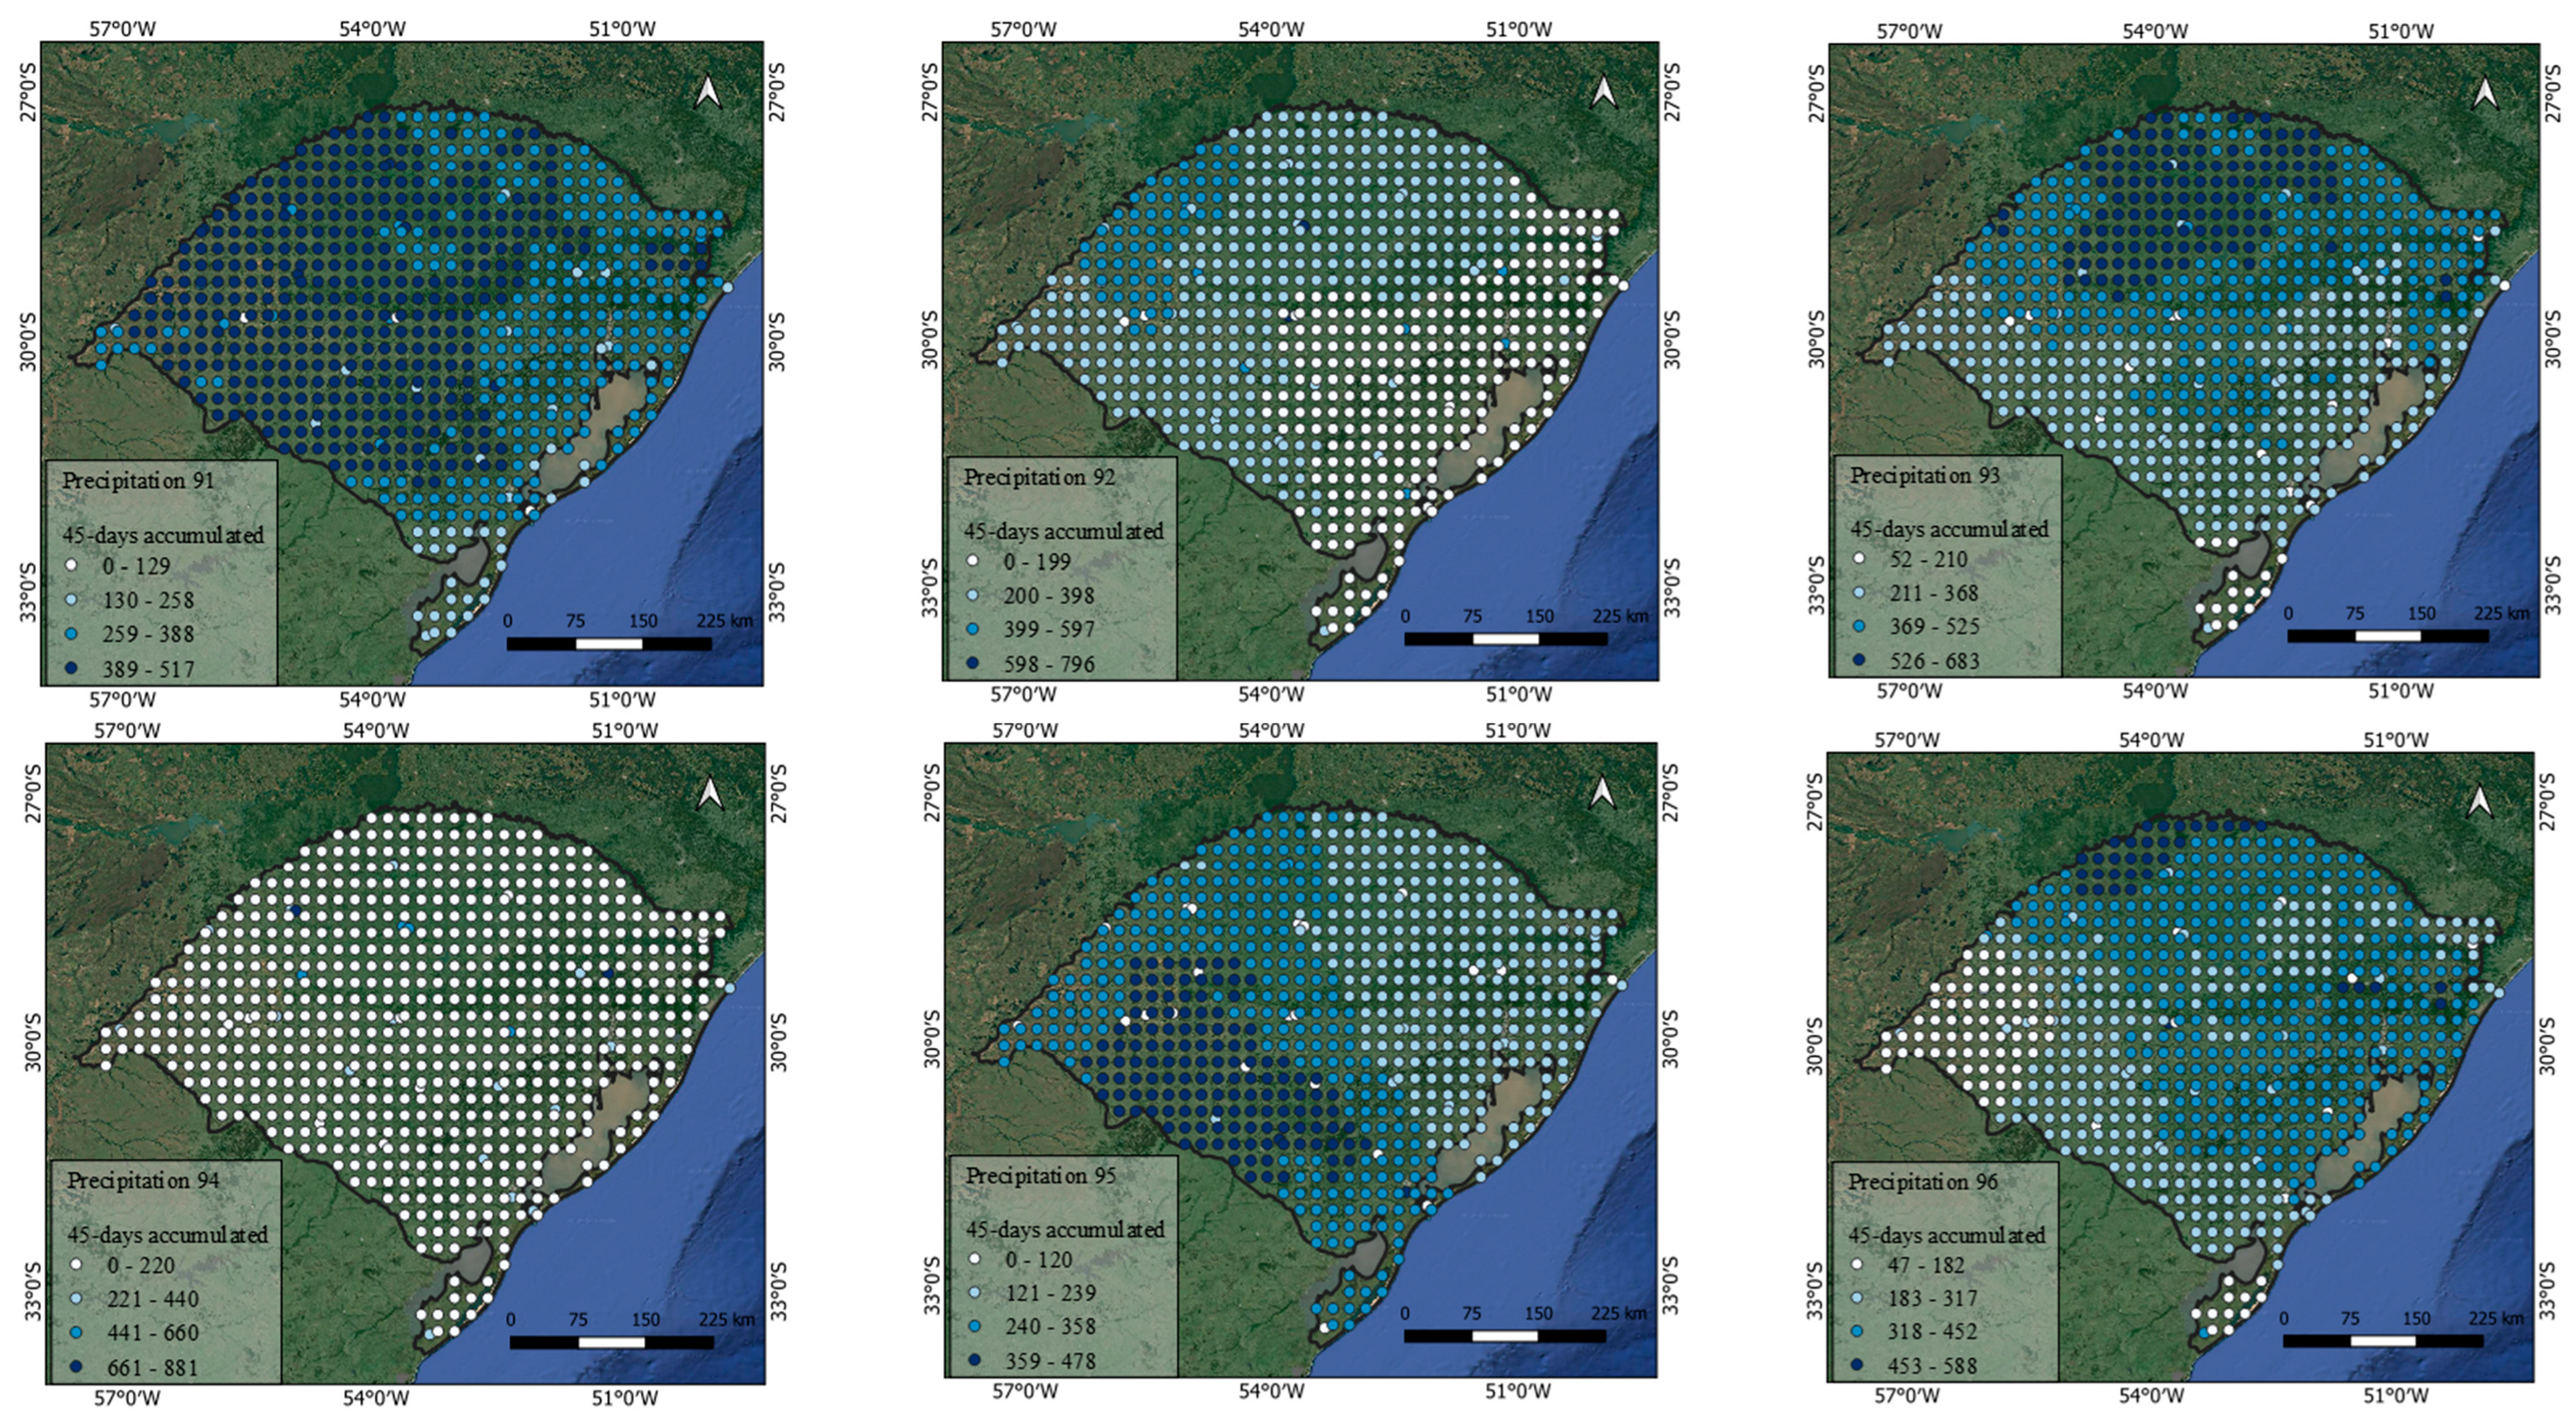Click the 225 km label on Precipitation 94 map
The image size is (2576, 1423).
726,1320
